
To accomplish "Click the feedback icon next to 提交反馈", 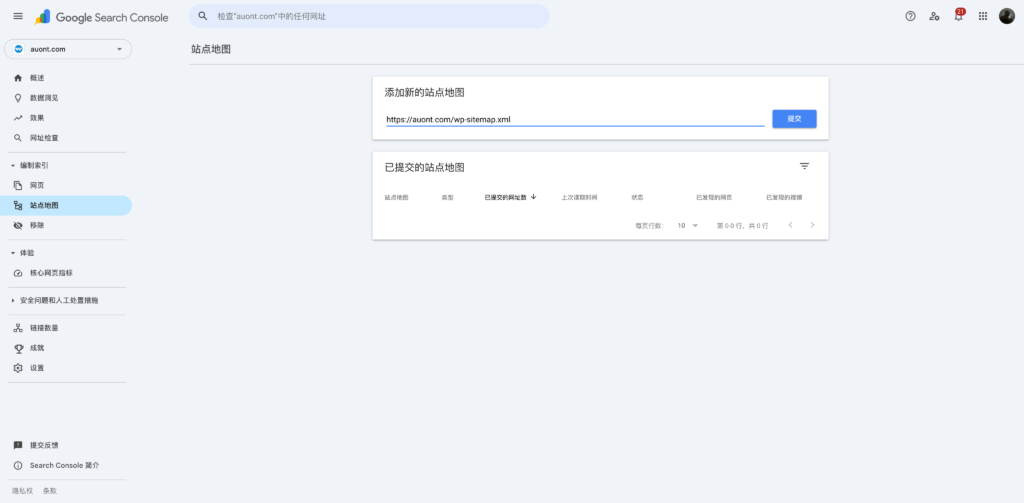I will pos(18,446).
